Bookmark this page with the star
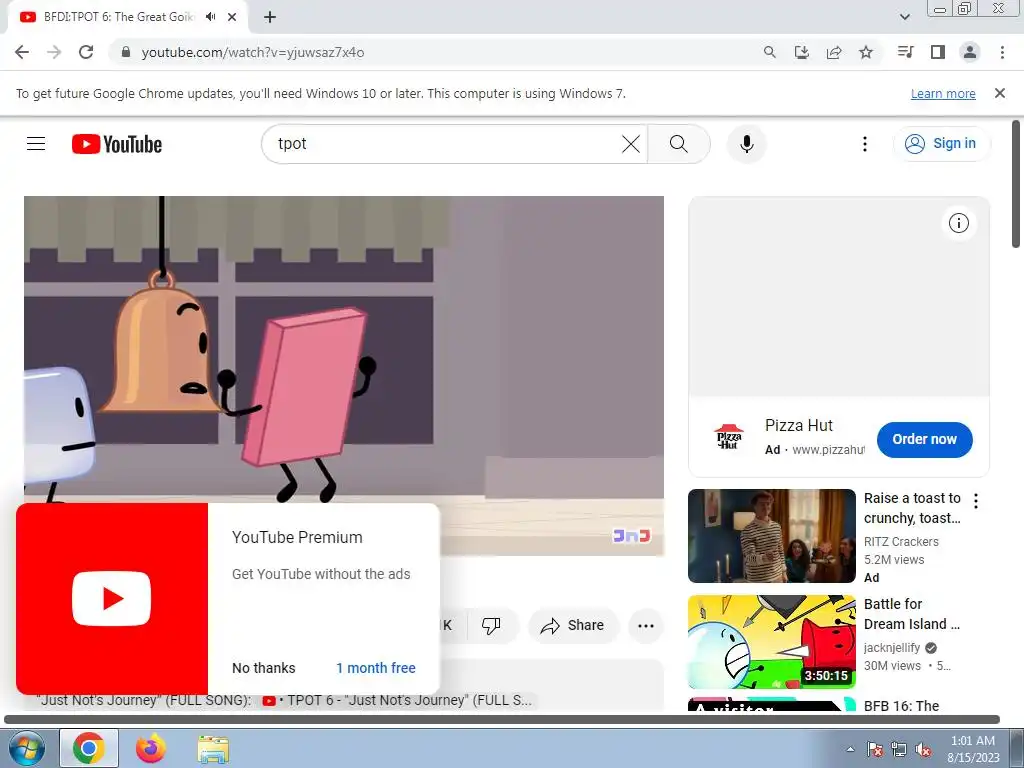Screen dimensions: 1024x768 [x=866, y=52]
